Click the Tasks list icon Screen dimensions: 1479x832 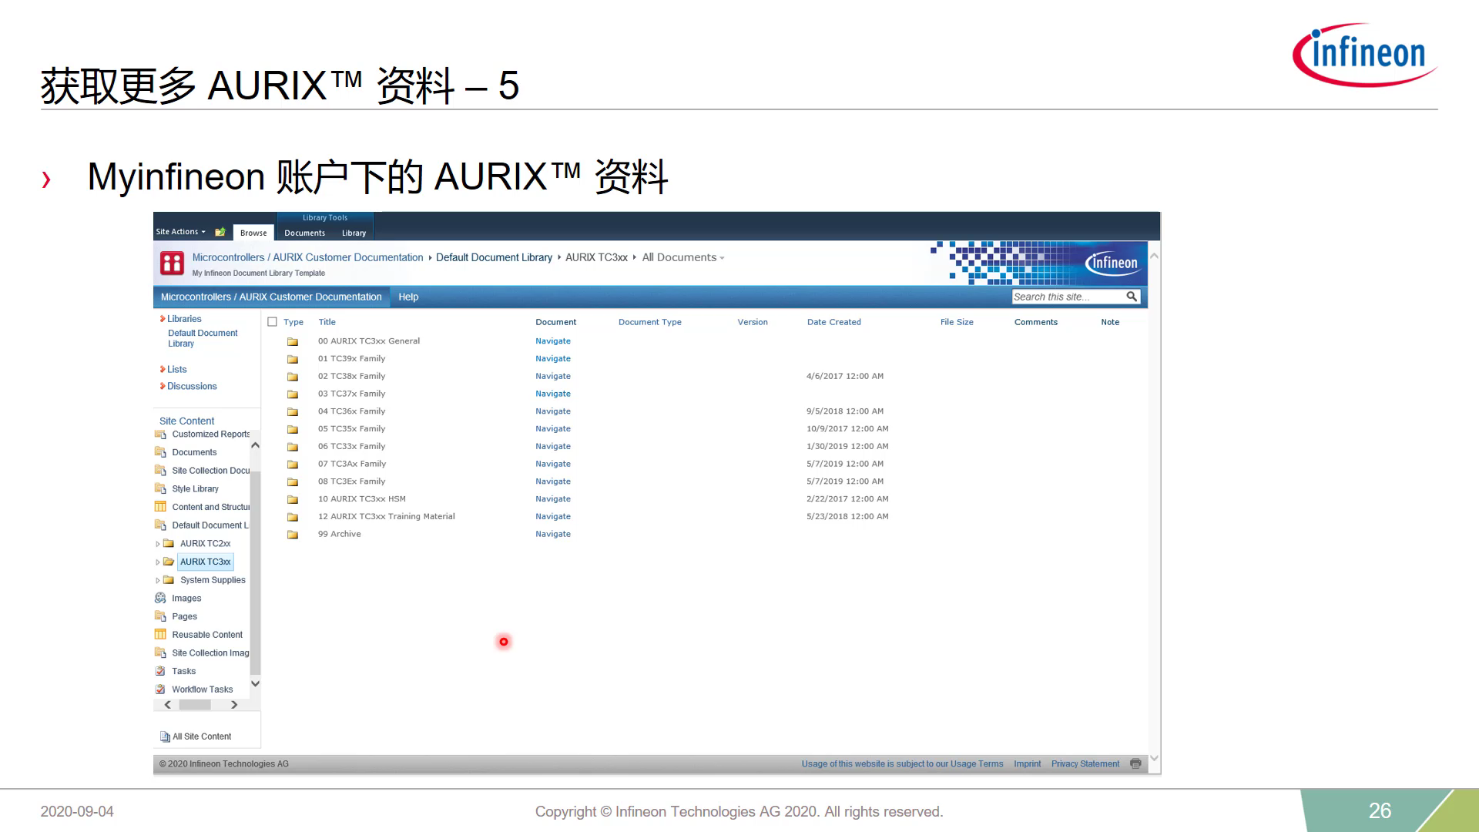(x=160, y=671)
